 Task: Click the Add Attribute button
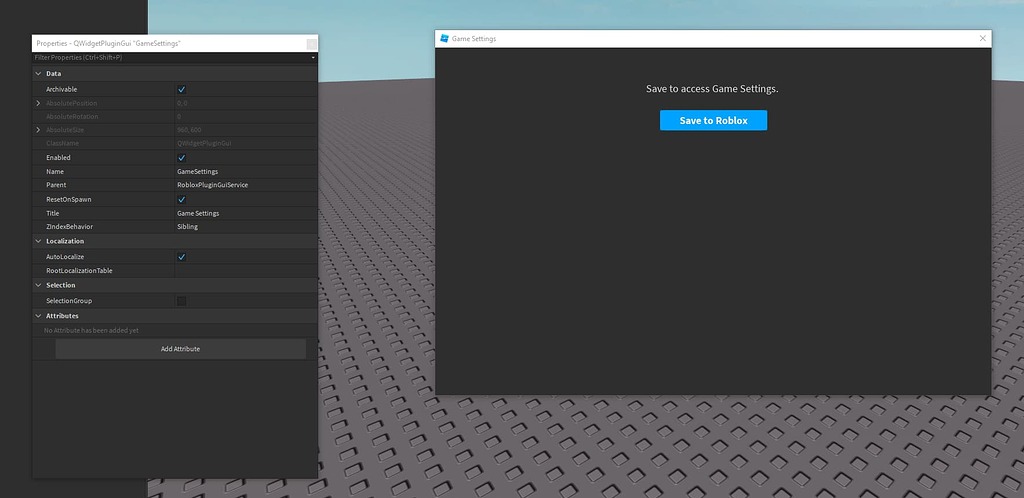click(x=180, y=349)
